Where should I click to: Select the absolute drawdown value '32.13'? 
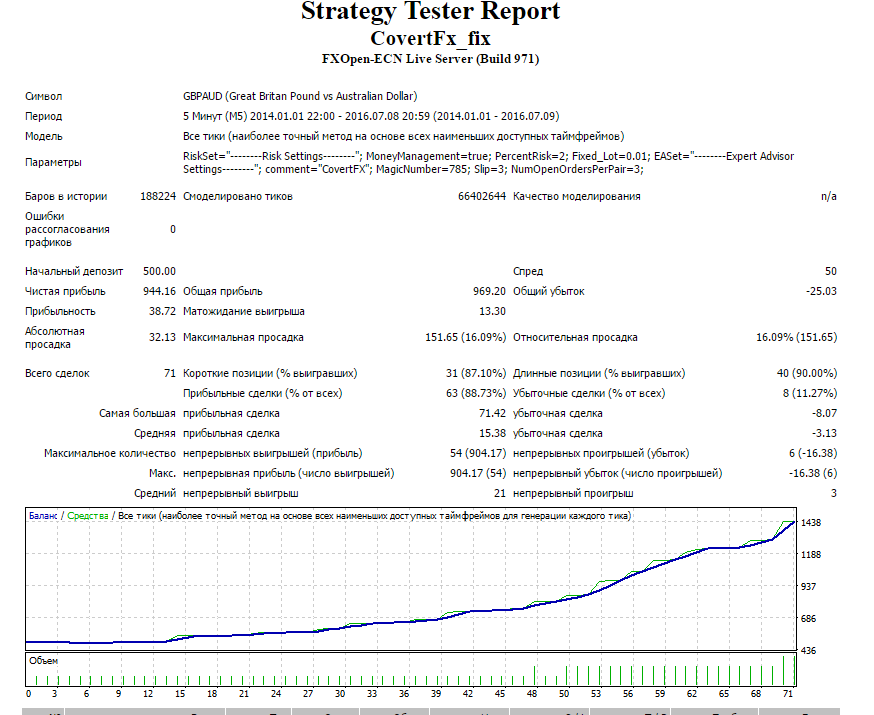[x=162, y=338]
